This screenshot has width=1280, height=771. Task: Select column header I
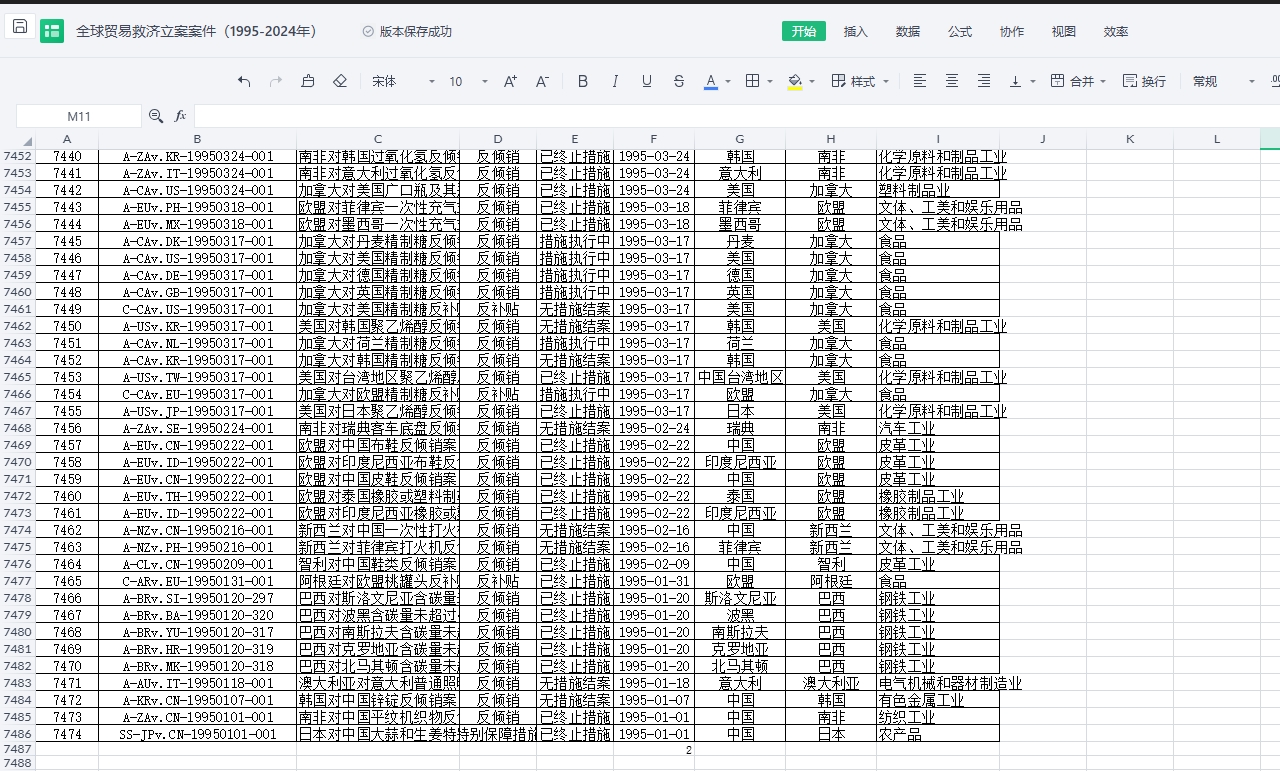point(938,139)
